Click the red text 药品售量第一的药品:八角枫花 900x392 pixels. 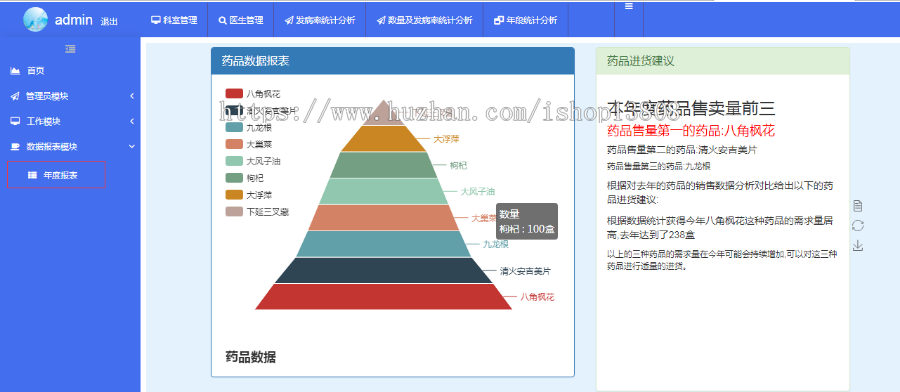pos(691,131)
